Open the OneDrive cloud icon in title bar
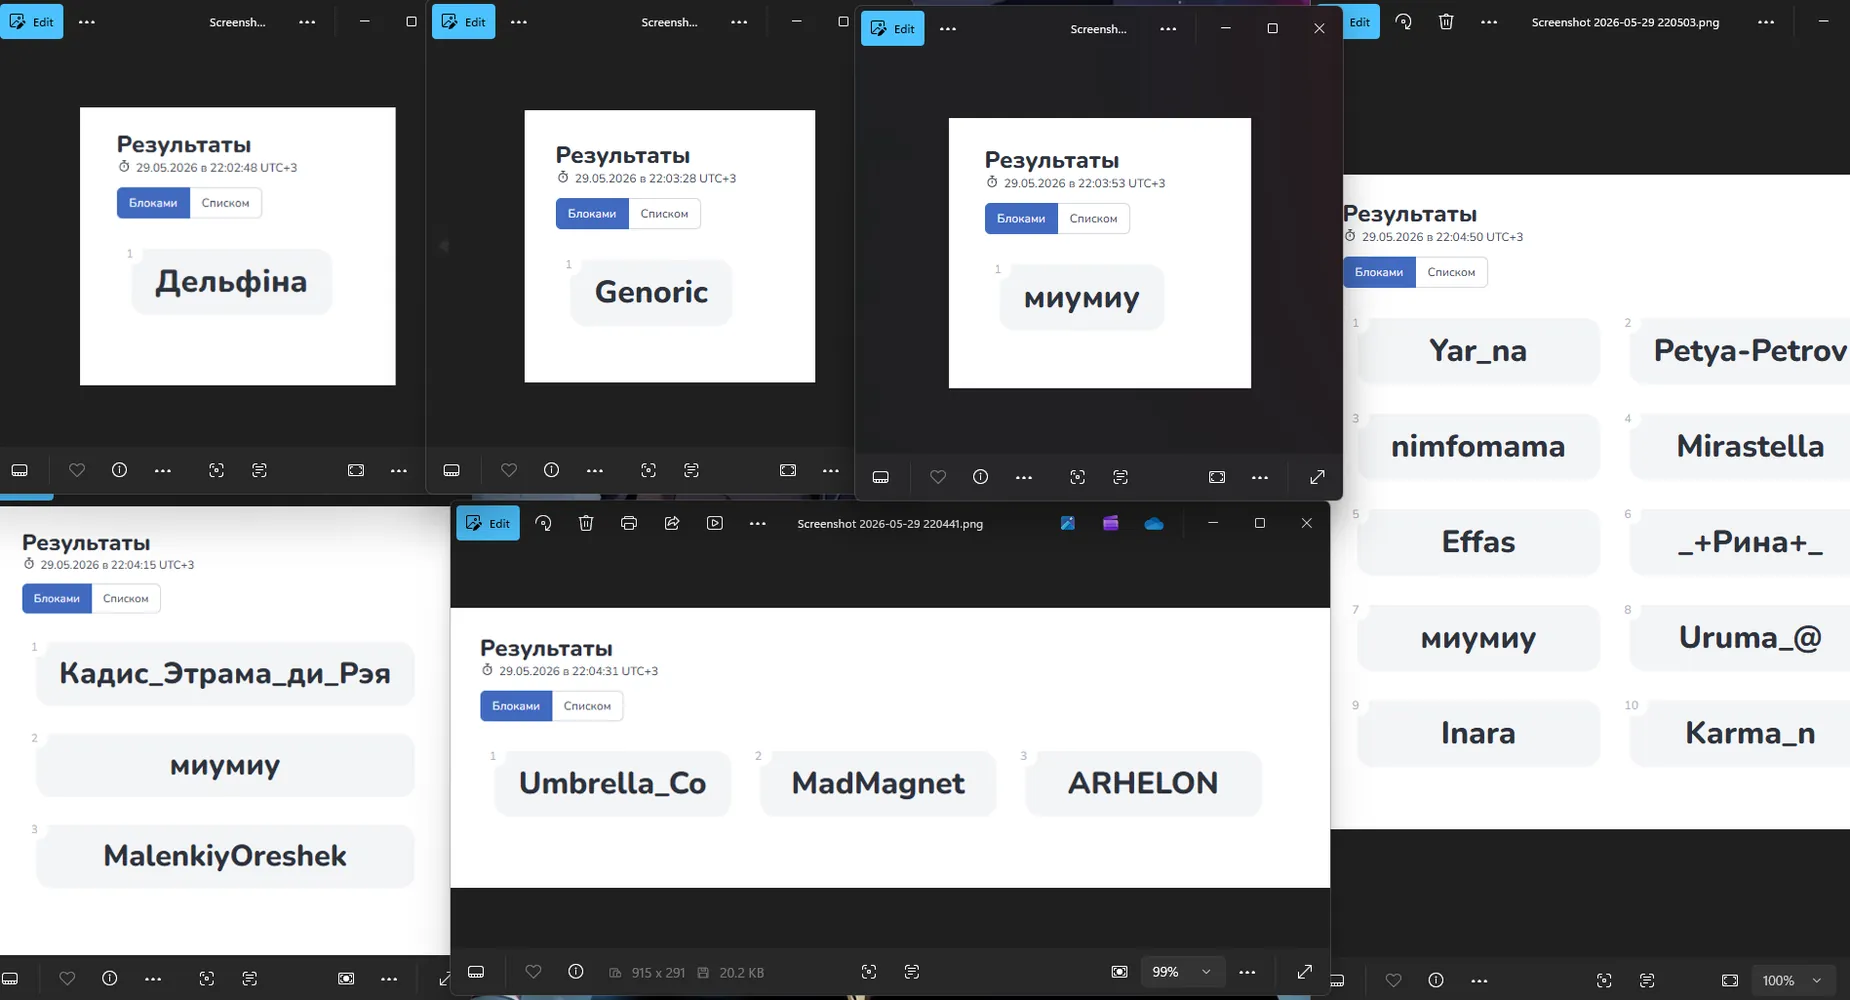This screenshot has width=1850, height=1000. tap(1154, 523)
